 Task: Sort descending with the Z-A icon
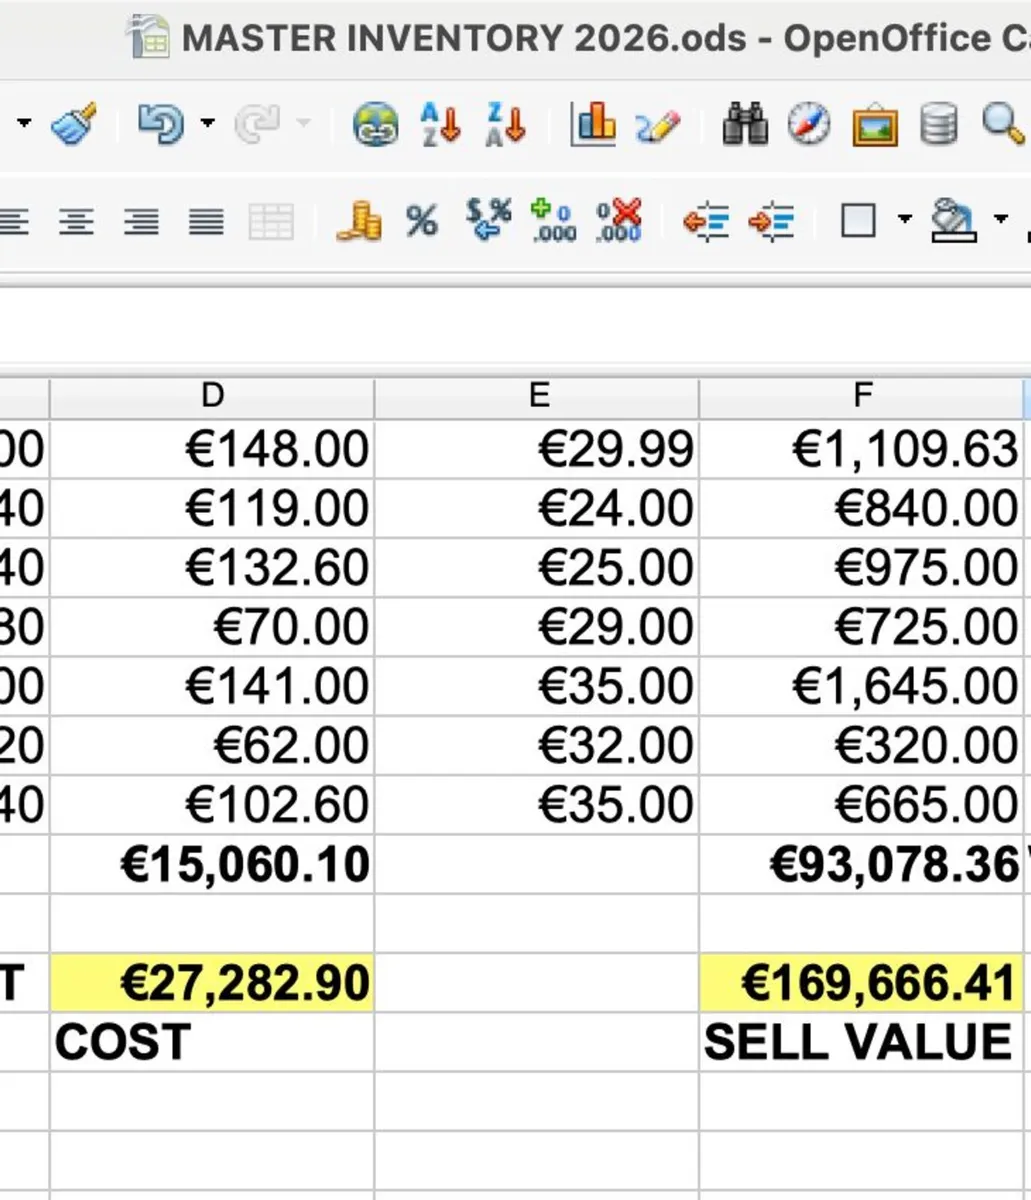pos(505,125)
